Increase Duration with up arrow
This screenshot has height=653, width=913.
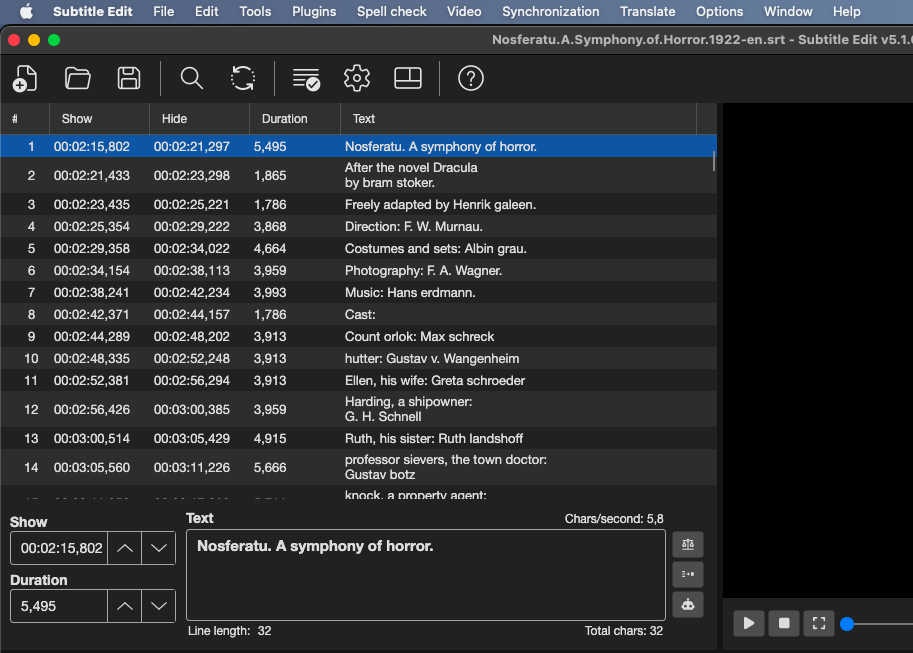pyautogui.click(x=125, y=606)
